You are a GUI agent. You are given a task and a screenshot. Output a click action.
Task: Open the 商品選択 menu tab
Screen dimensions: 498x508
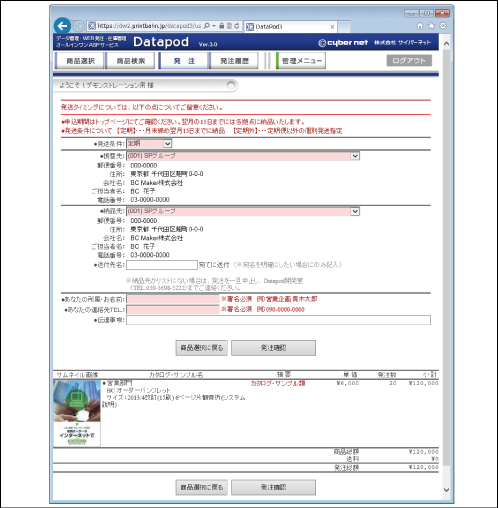(x=80, y=61)
